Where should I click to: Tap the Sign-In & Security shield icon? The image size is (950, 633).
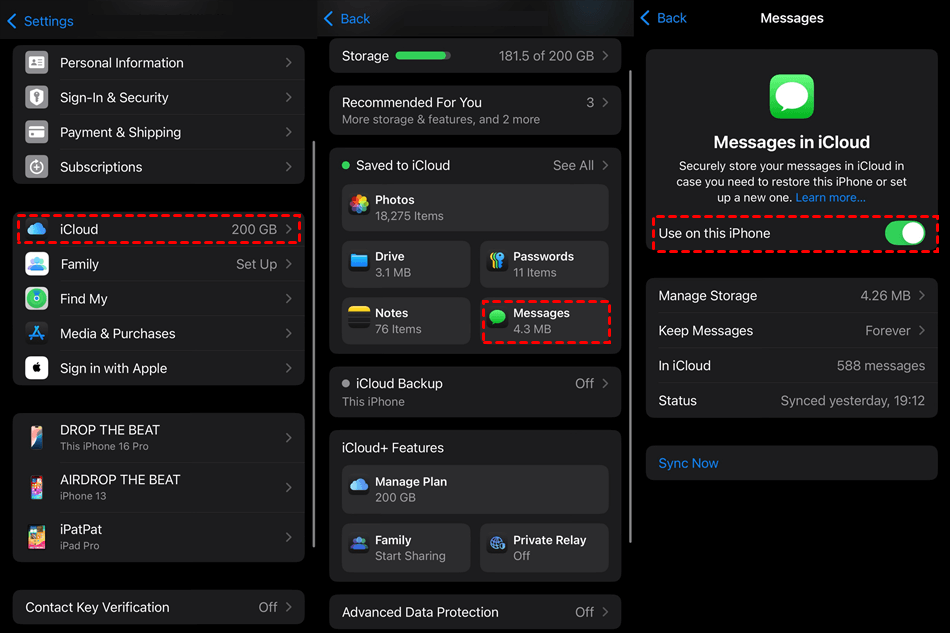pyautogui.click(x=36, y=97)
